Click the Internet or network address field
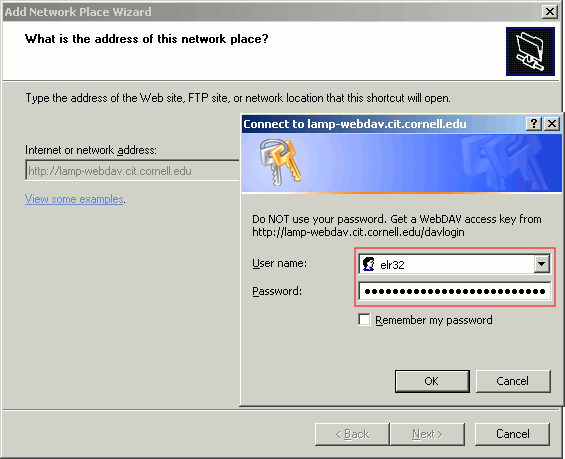Image resolution: width=565 pixels, height=459 pixels. [x=133, y=170]
